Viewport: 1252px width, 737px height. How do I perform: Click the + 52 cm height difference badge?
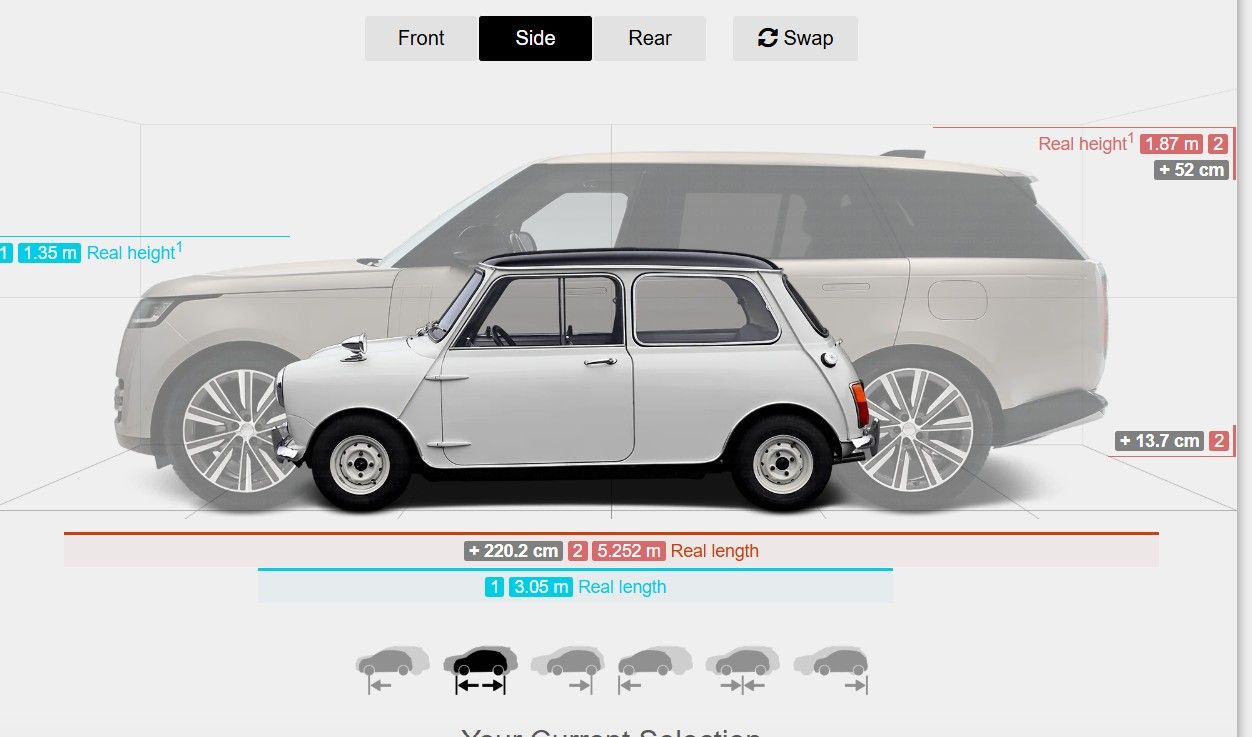coord(1190,170)
